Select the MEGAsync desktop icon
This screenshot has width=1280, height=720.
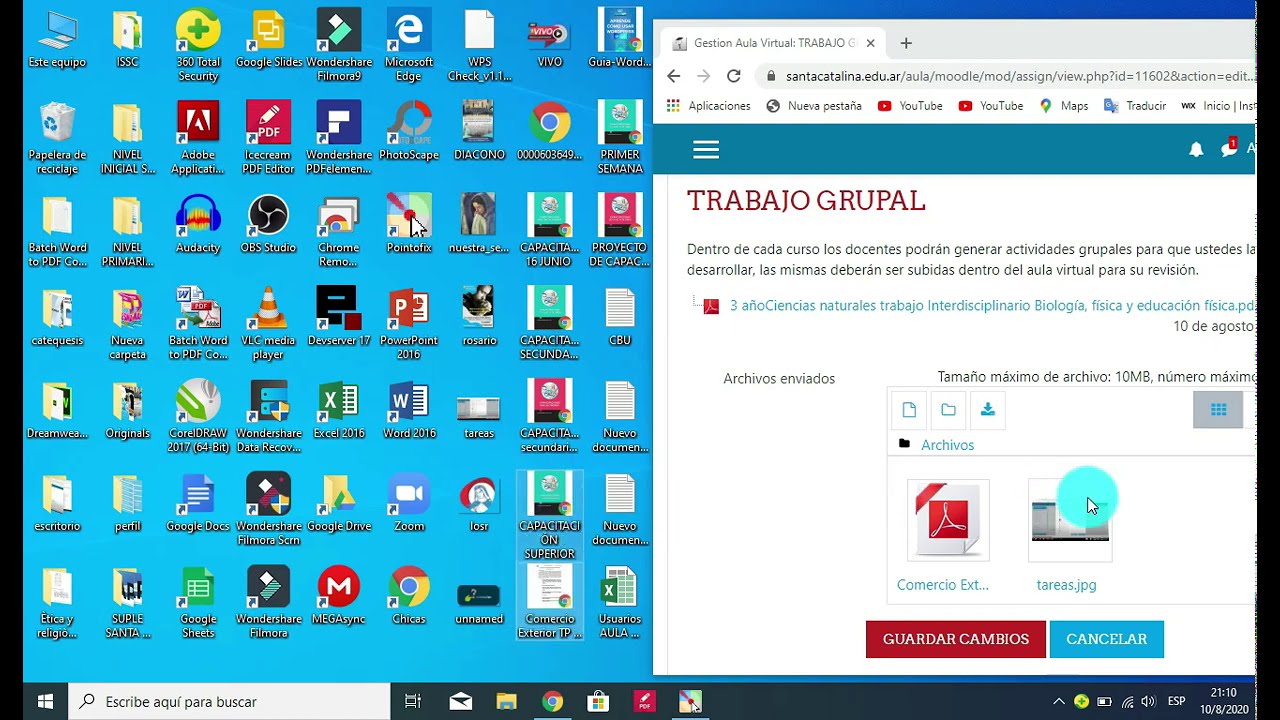coord(338,596)
